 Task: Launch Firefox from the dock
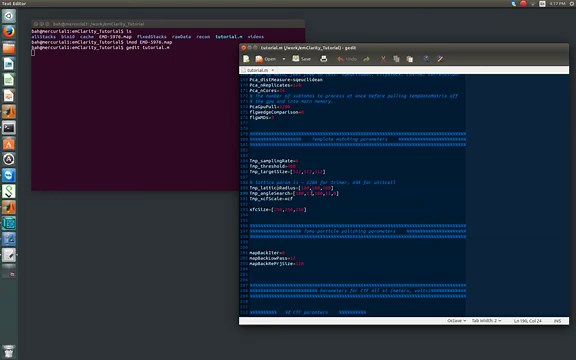coord(9,32)
